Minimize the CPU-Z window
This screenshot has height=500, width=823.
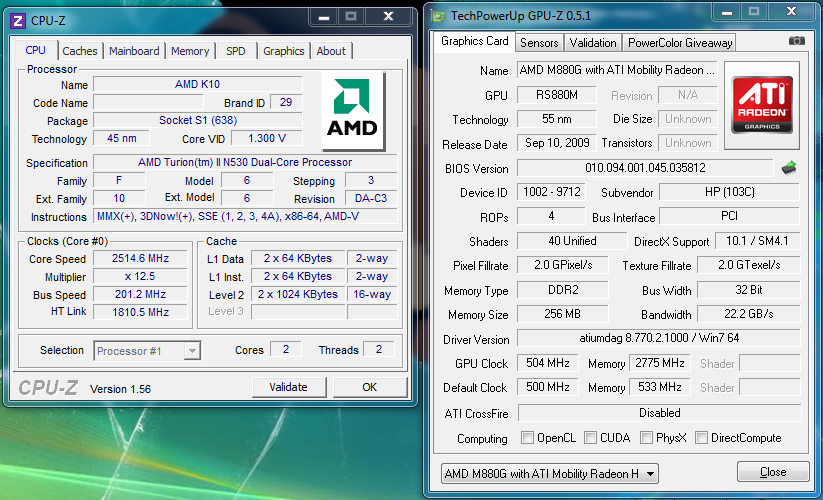[324, 17]
